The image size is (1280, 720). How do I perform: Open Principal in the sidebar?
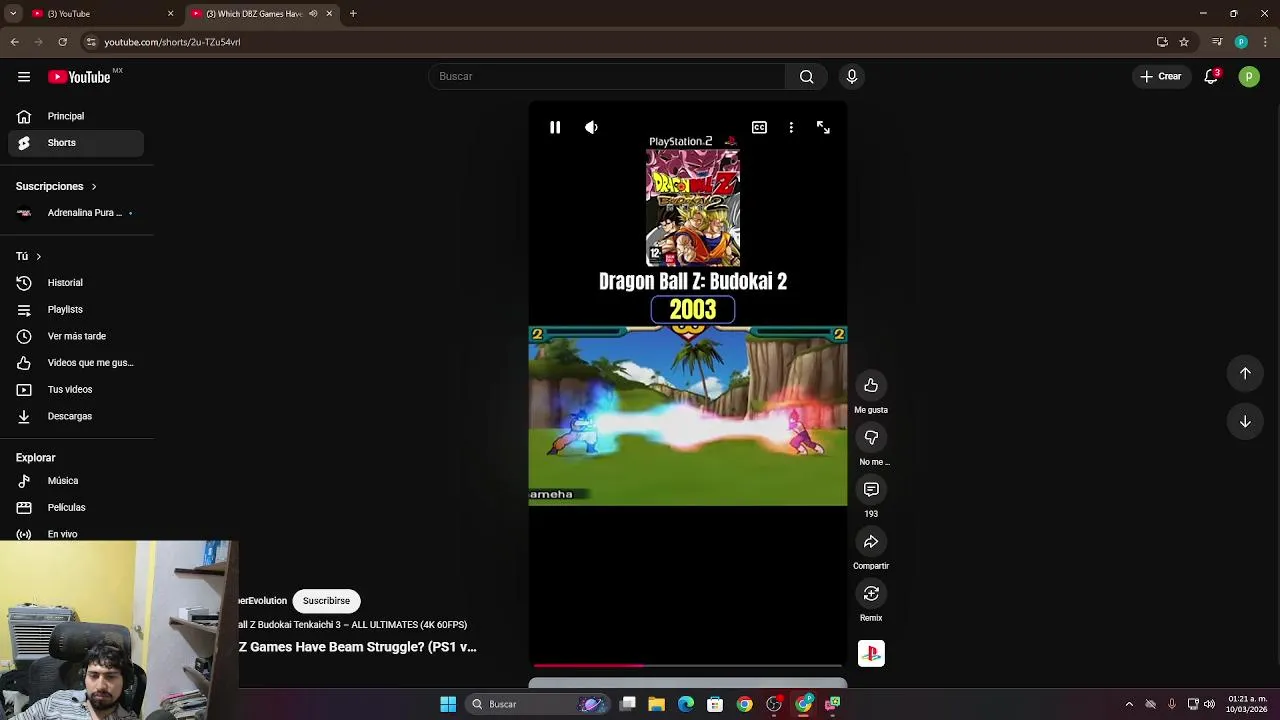76,116
